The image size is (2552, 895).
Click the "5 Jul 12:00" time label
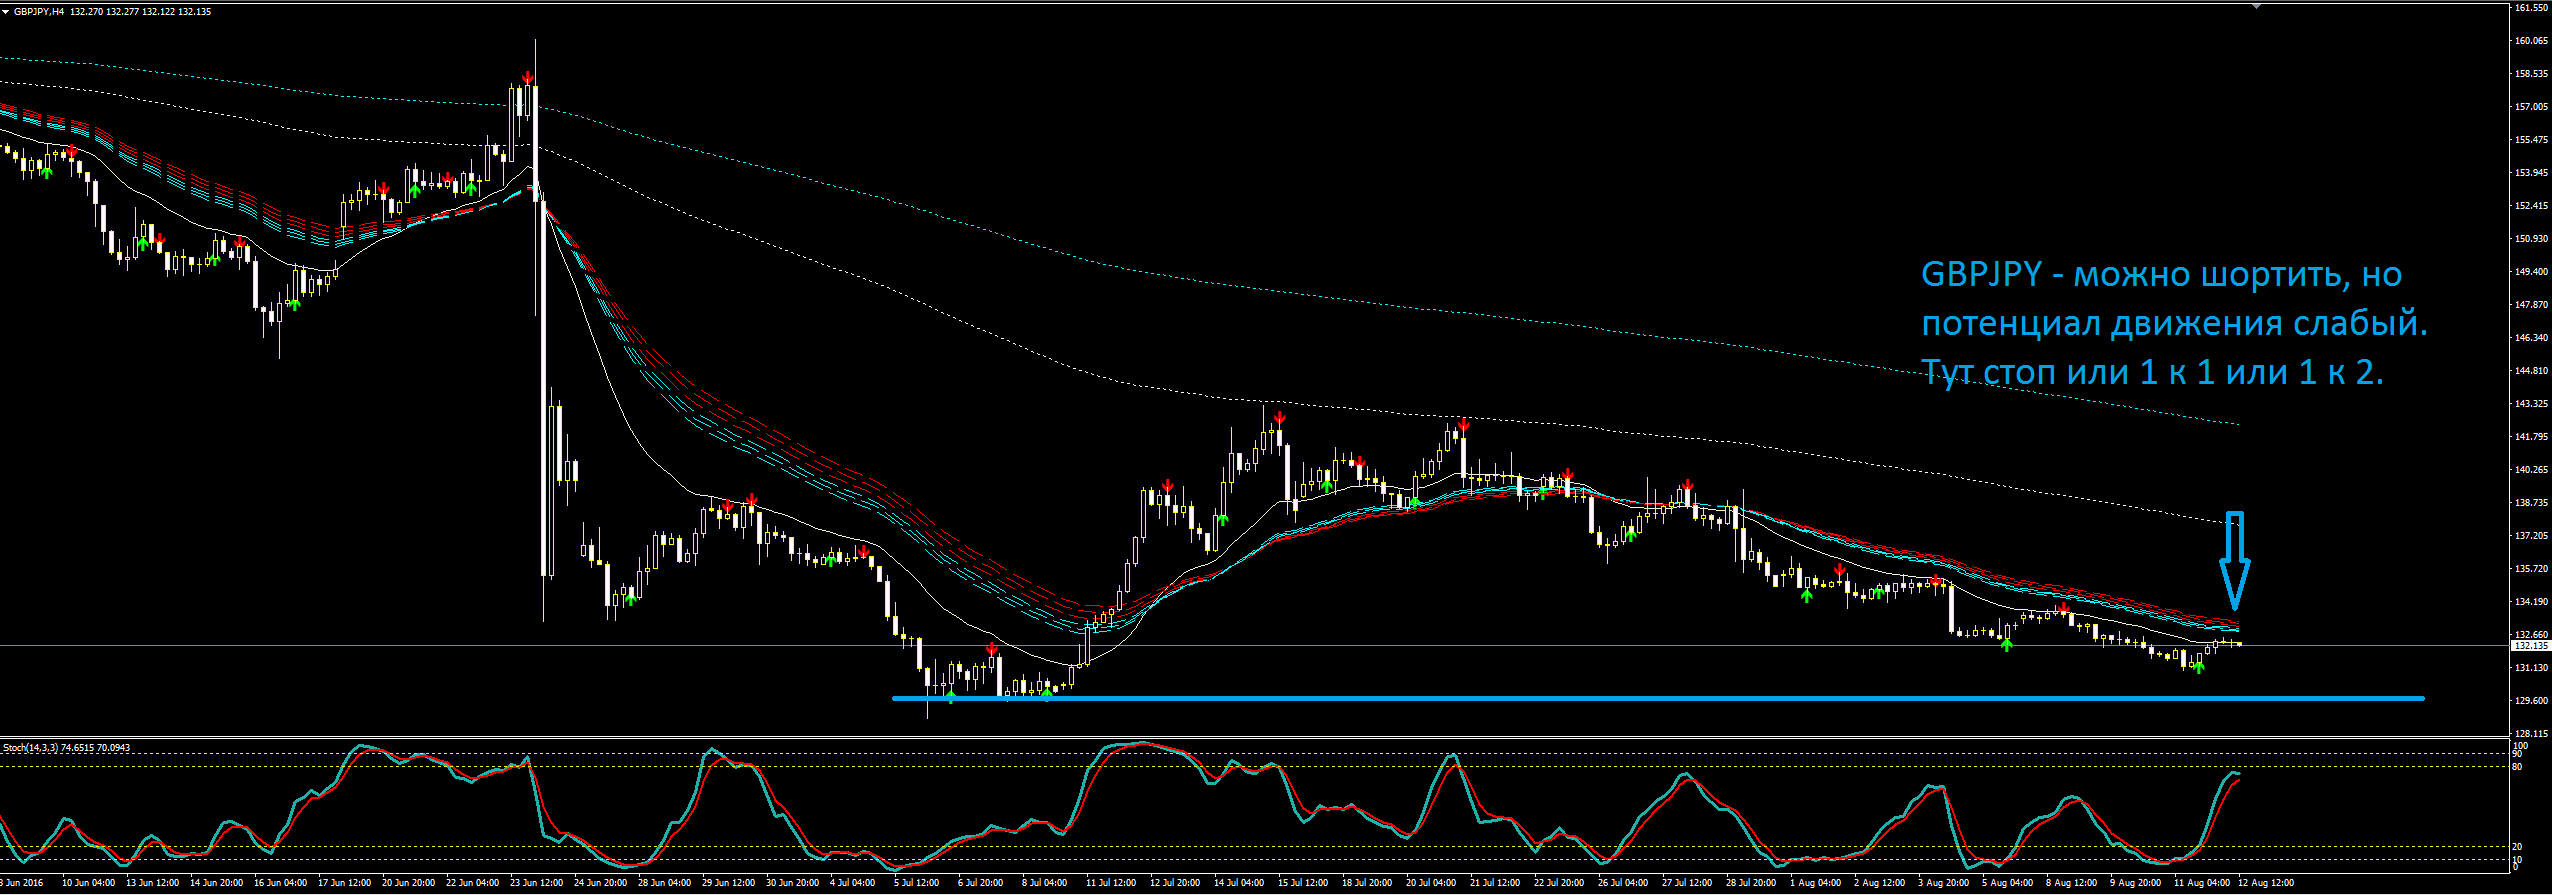(917, 883)
